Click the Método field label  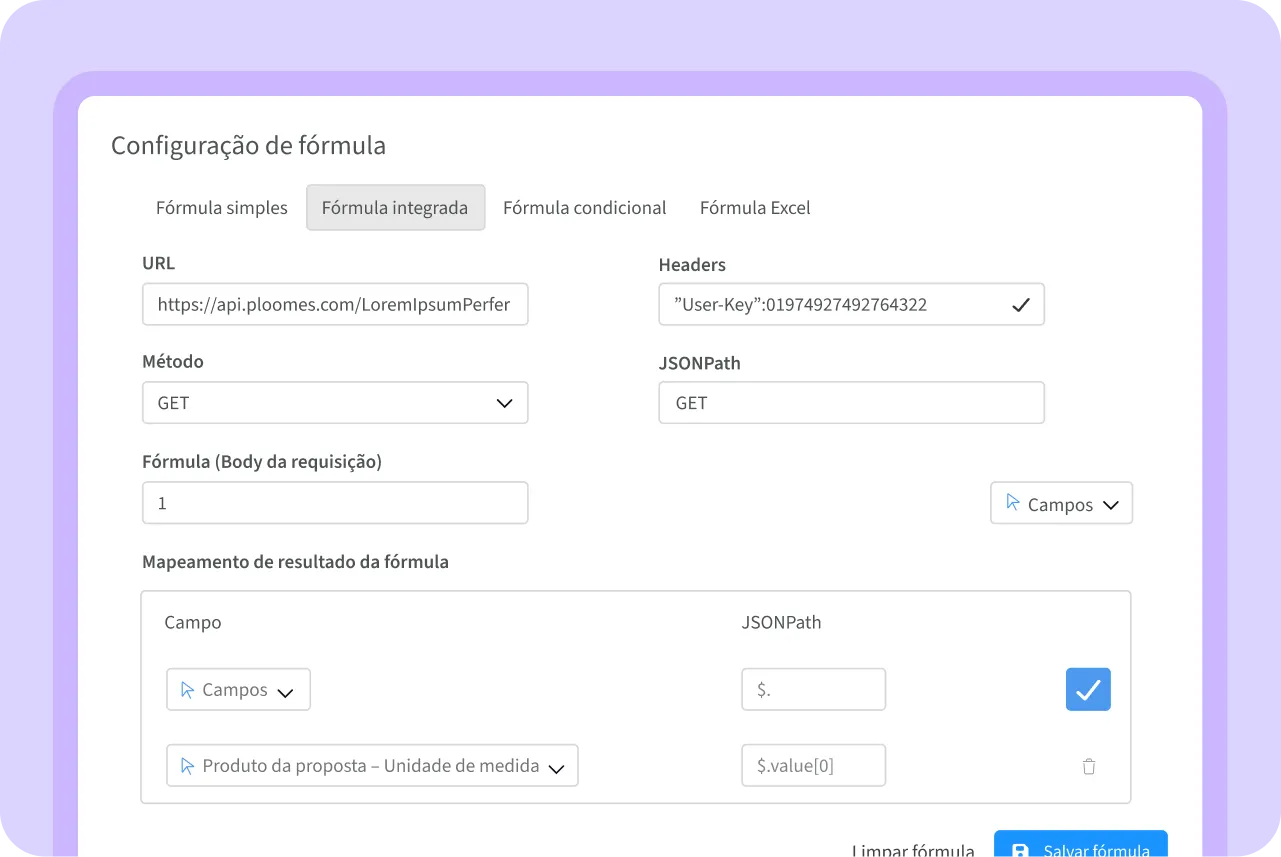tap(173, 362)
